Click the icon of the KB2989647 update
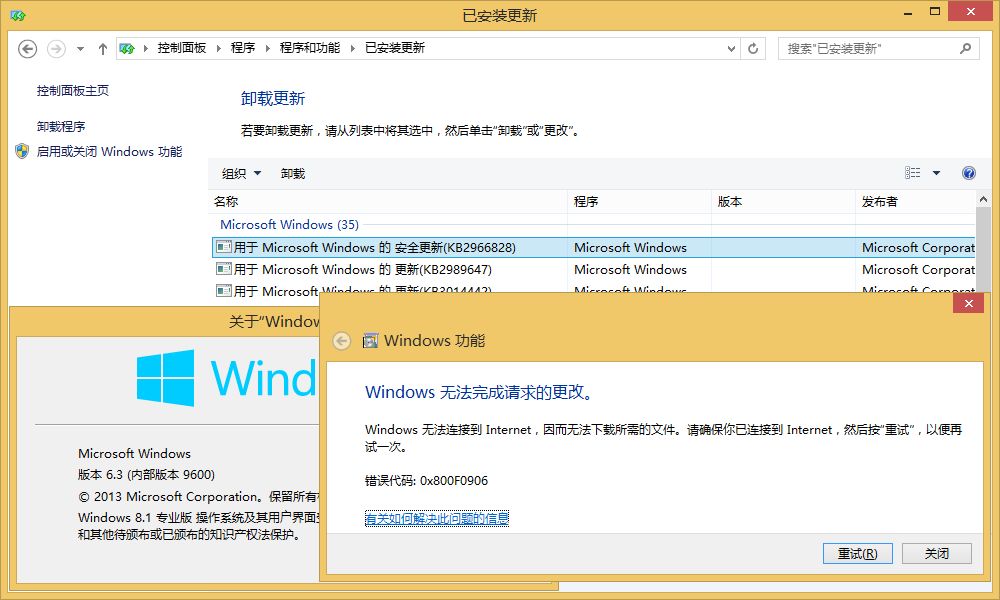1000x600 pixels. [223, 269]
